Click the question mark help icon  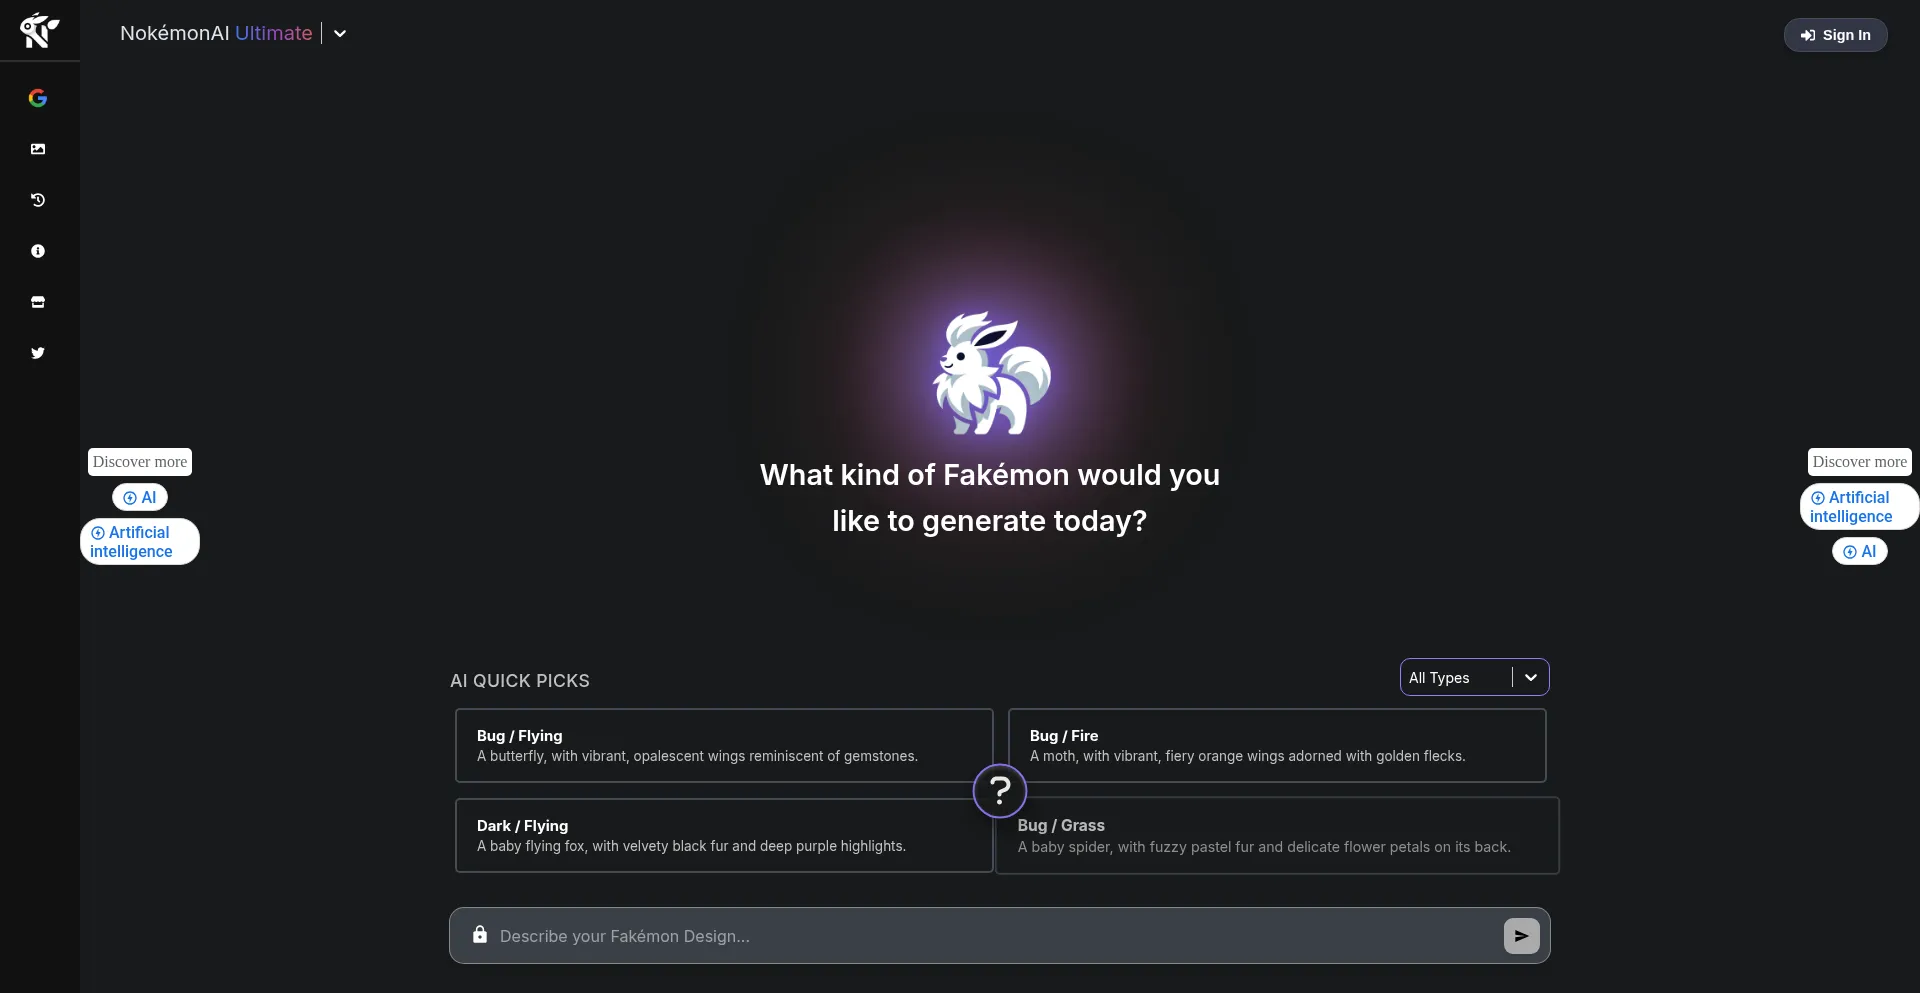(x=999, y=791)
